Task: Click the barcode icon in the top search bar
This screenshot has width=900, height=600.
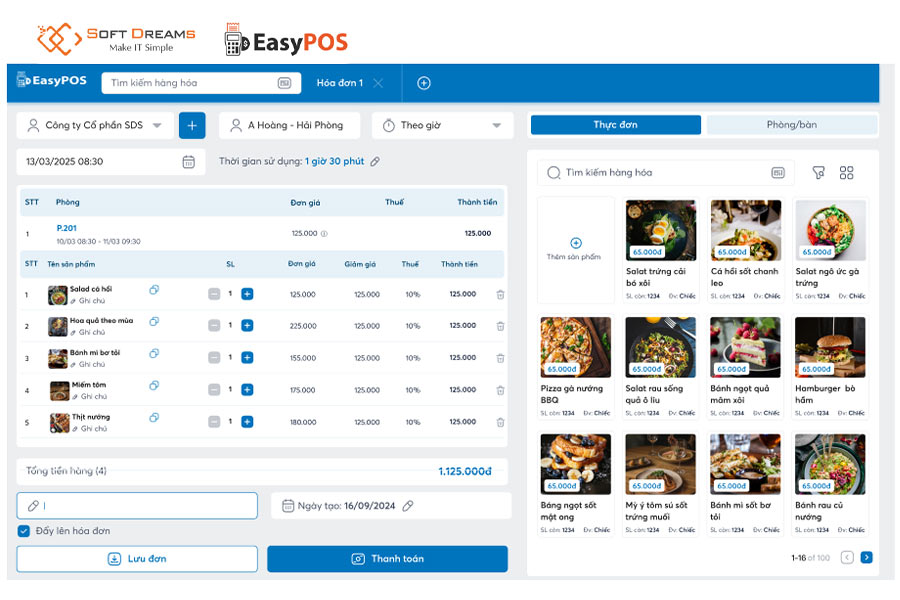Action: (284, 83)
